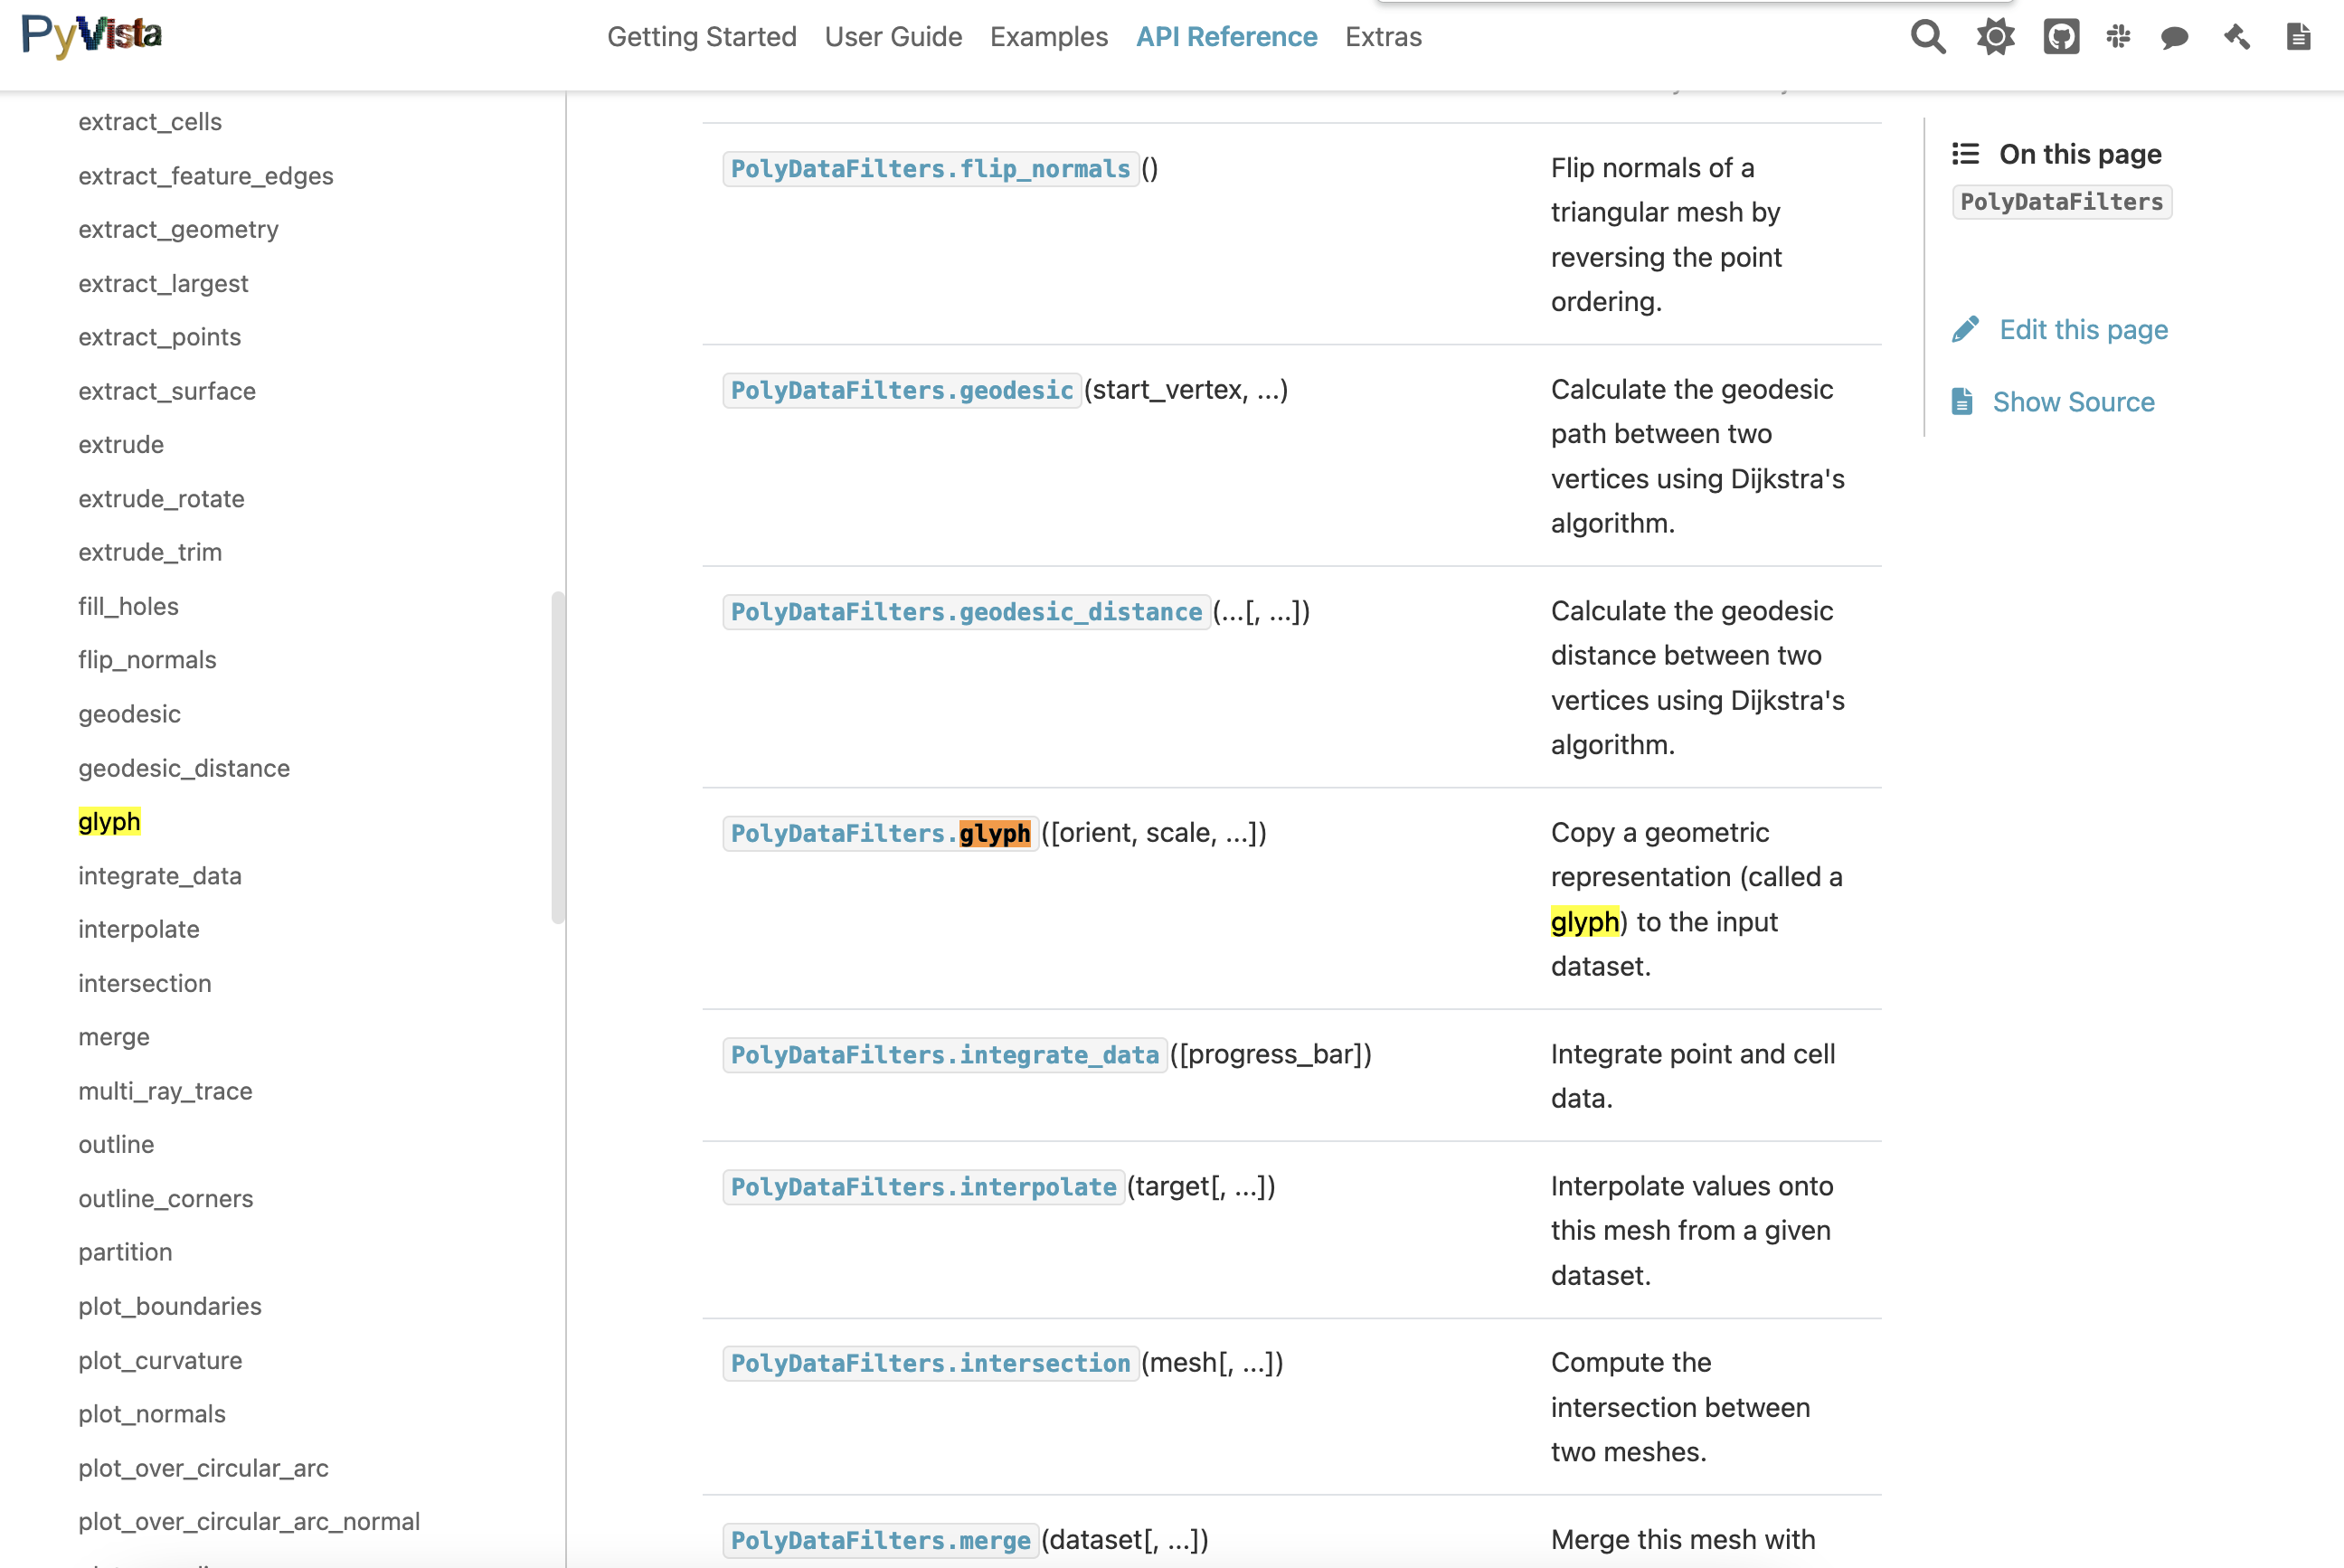Click the Edit this page link
The height and width of the screenshot is (1568, 2344).
point(2083,330)
